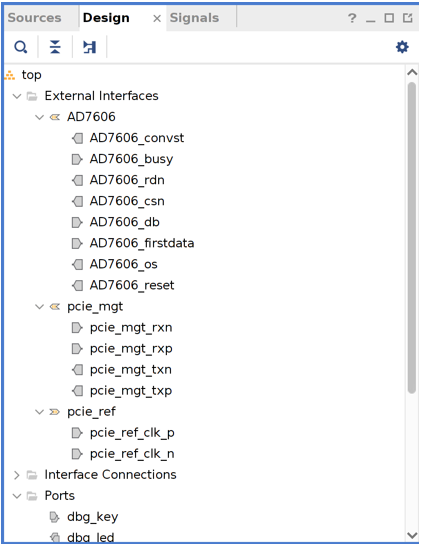Switch to the Signals tab

194,18
